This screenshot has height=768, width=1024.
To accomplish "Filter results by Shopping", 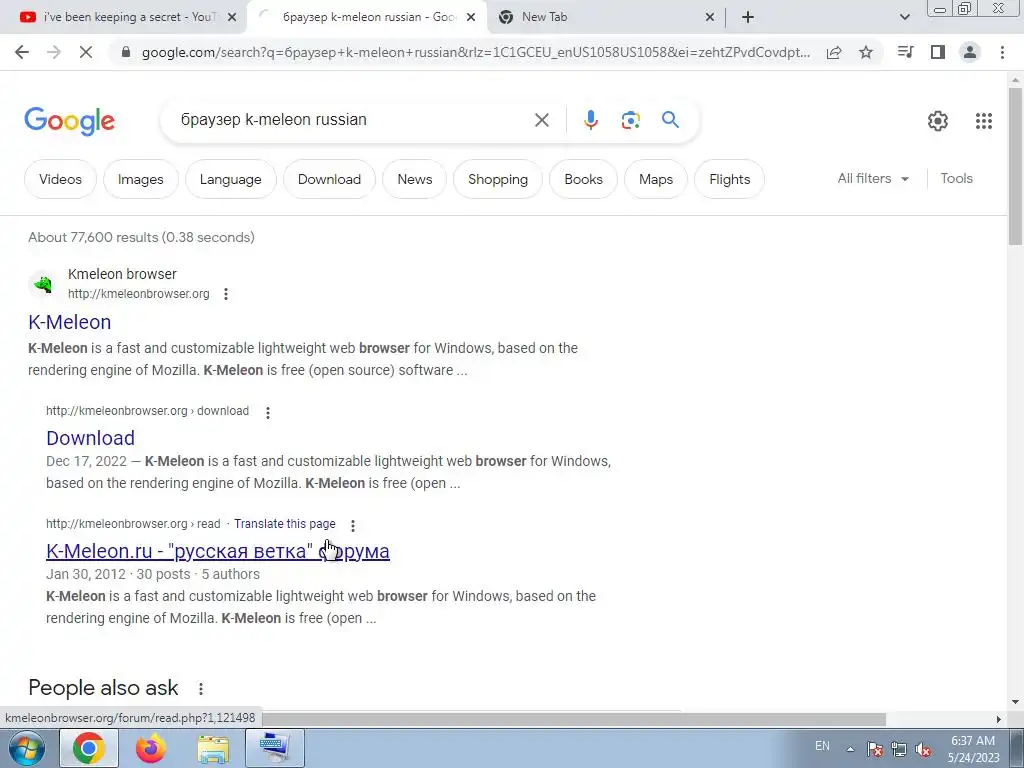I will tap(498, 179).
